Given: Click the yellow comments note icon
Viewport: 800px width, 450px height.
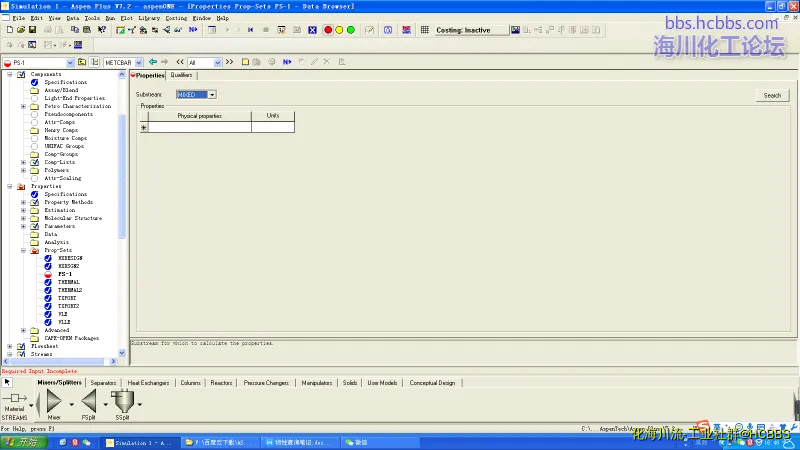Looking at the screenshot, I should click(245, 62).
